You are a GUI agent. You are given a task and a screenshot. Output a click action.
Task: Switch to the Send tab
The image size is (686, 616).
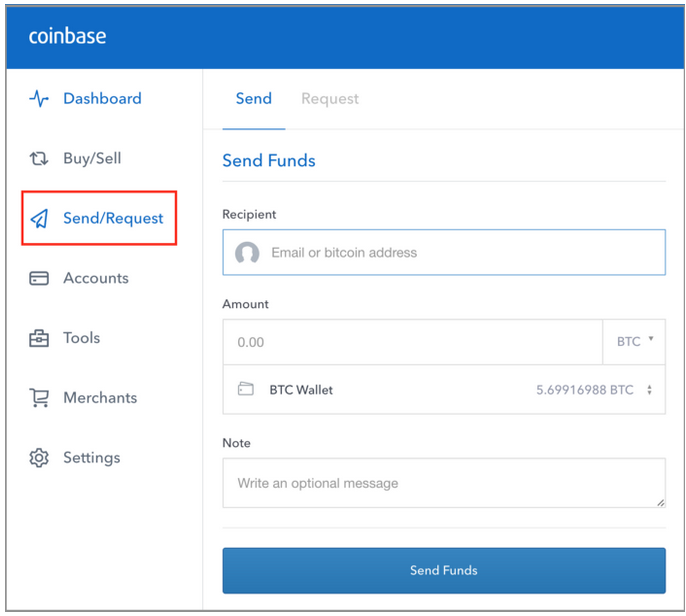[x=253, y=99]
